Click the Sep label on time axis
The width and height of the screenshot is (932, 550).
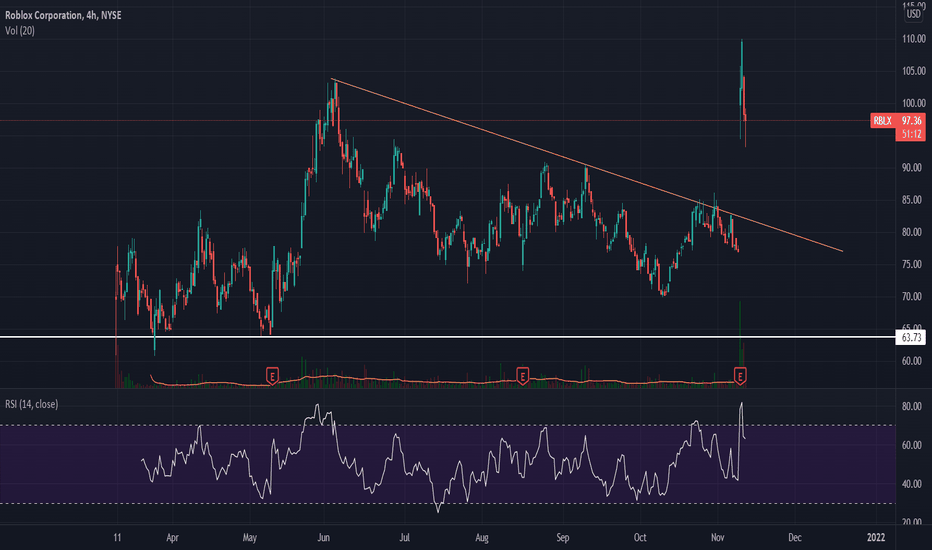click(562, 538)
